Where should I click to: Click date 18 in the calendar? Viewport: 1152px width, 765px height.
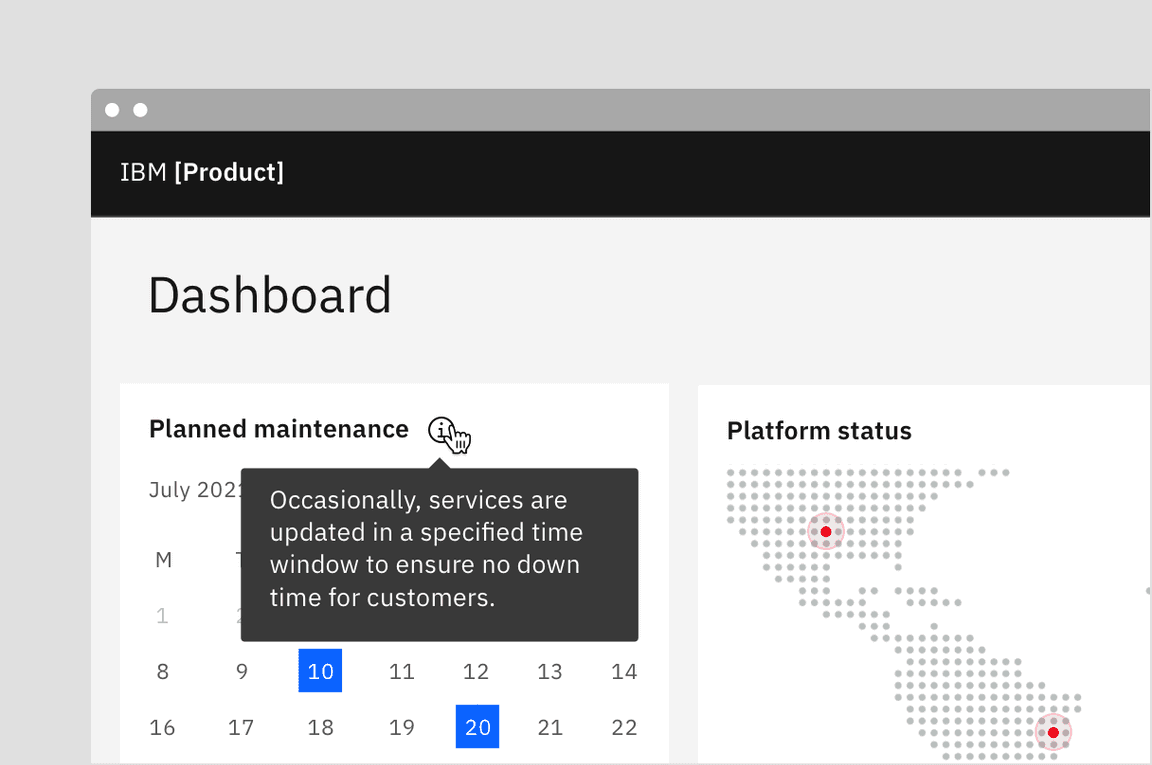click(320, 727)
